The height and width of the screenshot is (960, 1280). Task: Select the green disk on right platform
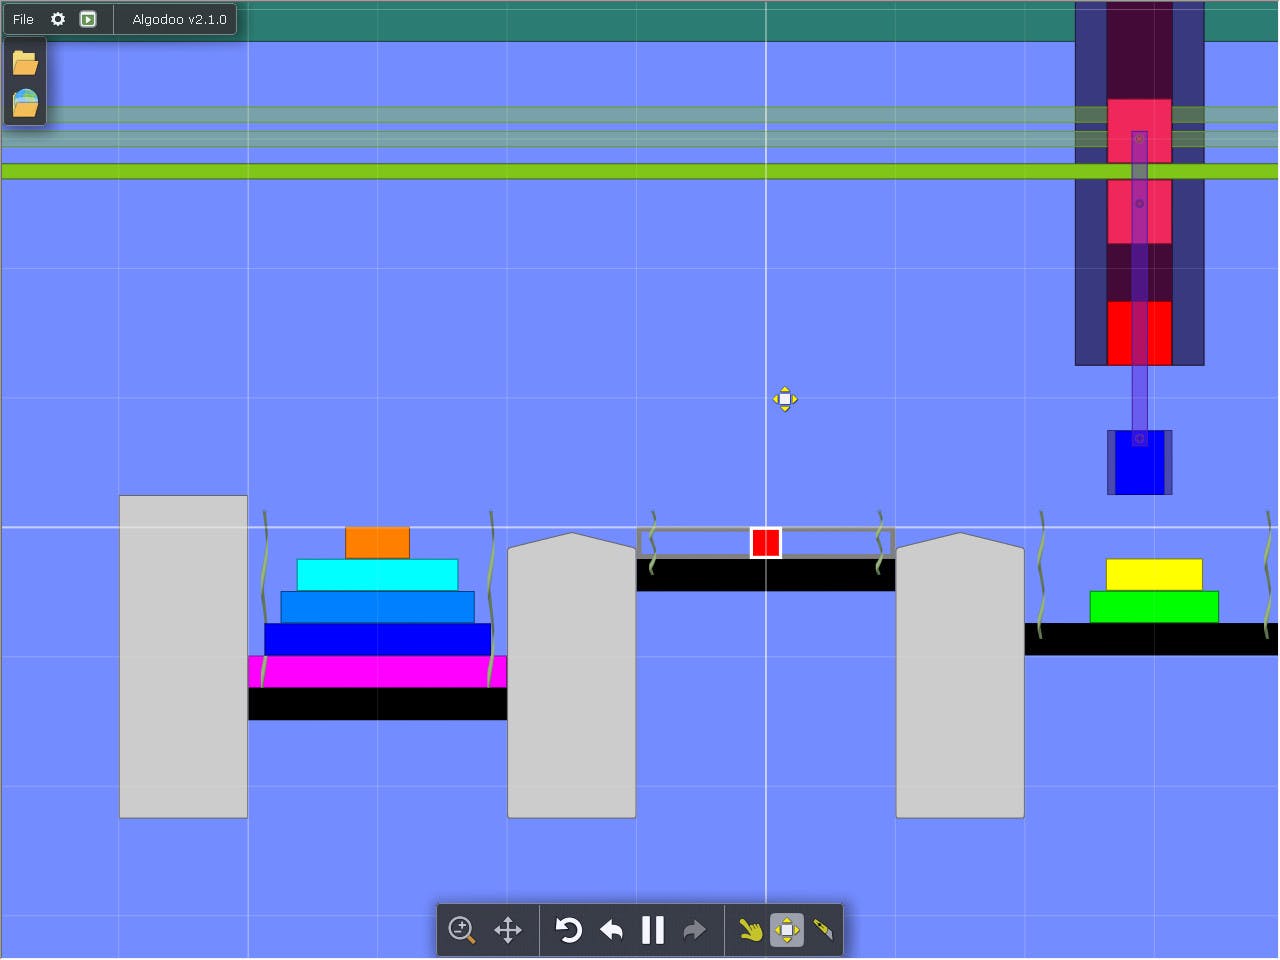1154,607
